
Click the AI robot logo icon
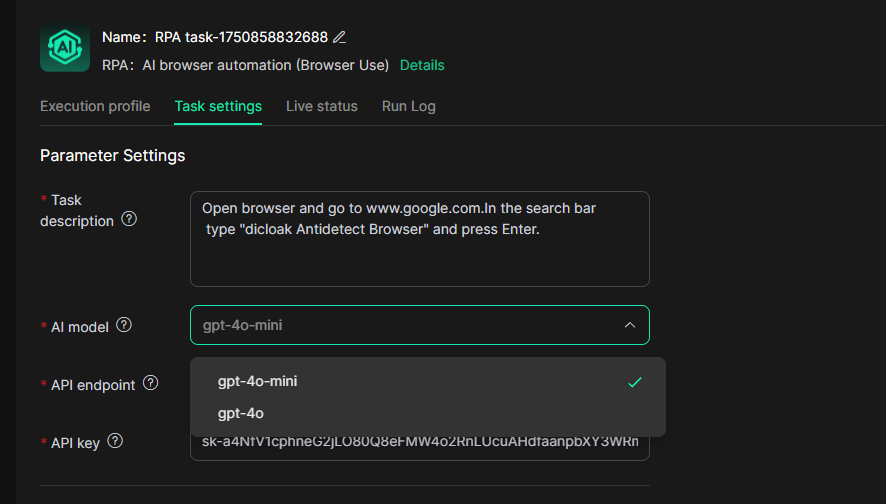[x=65, y=47]
